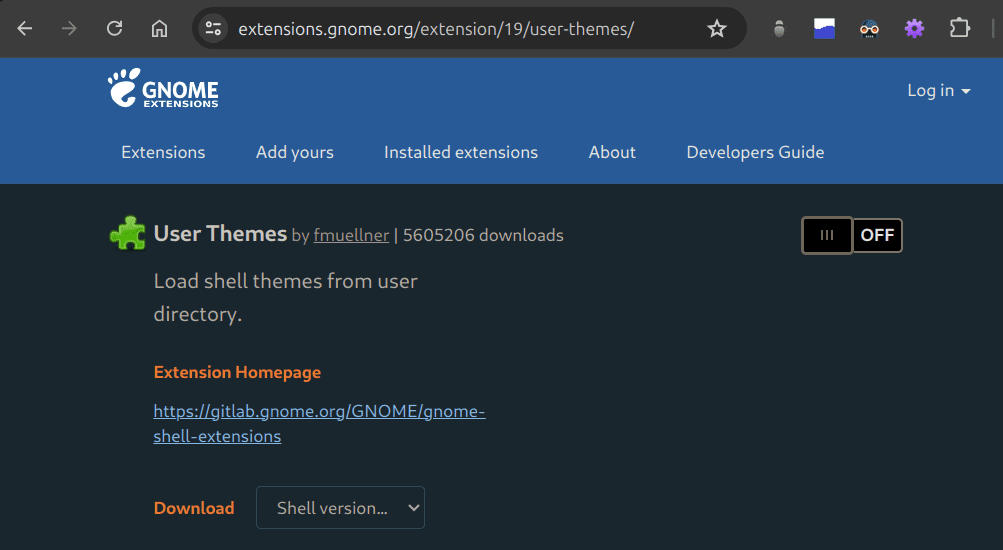Open the Developers Guide link

point(755,152)
